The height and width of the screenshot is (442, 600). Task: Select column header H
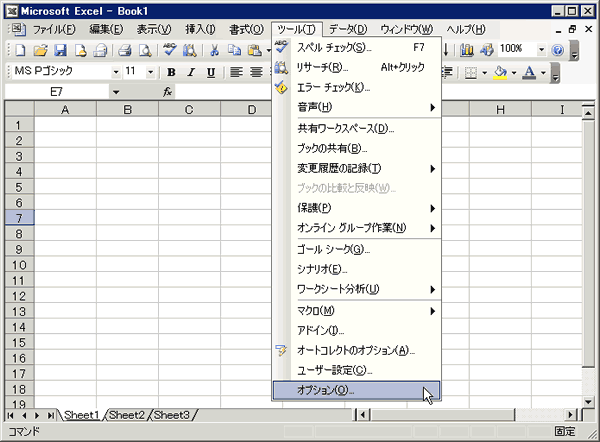click(x=500, y=109)
